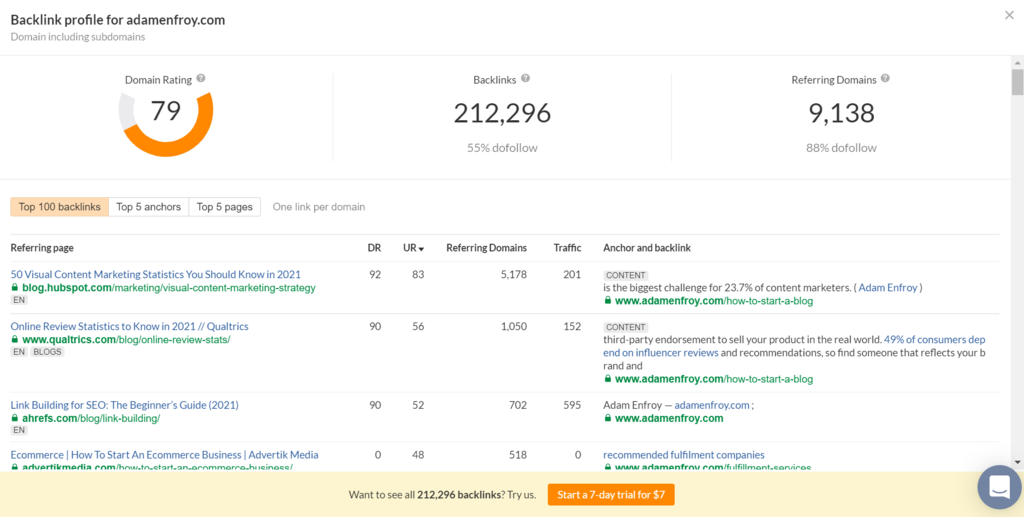The image size is (1024, 517).
Task: Click Start a 7-day trial for $7
Action: point(611,494)
